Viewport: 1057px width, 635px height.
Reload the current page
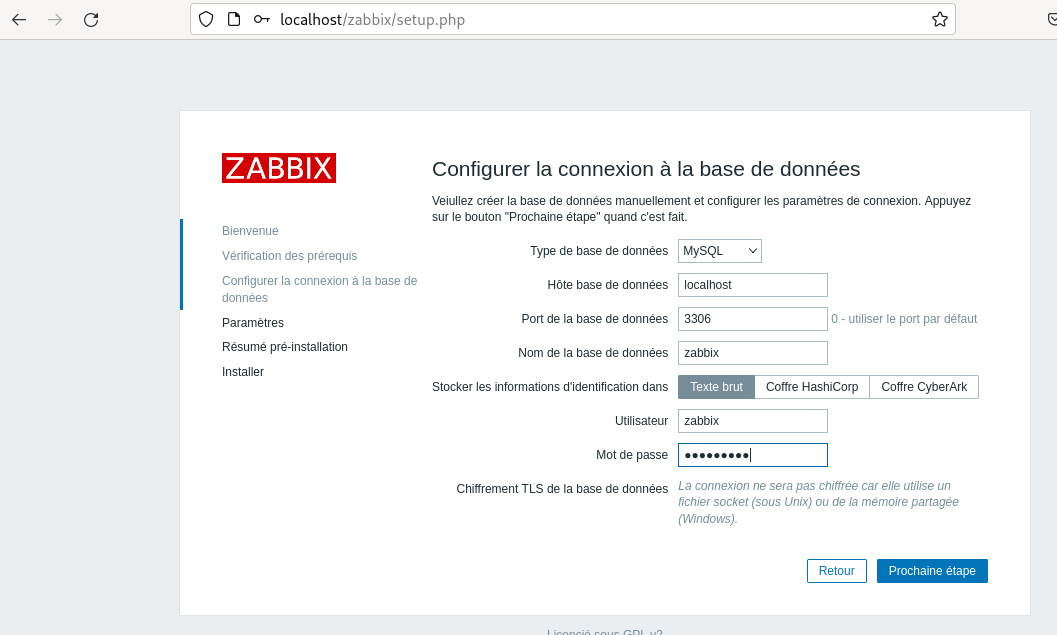(x=91, y=19)
